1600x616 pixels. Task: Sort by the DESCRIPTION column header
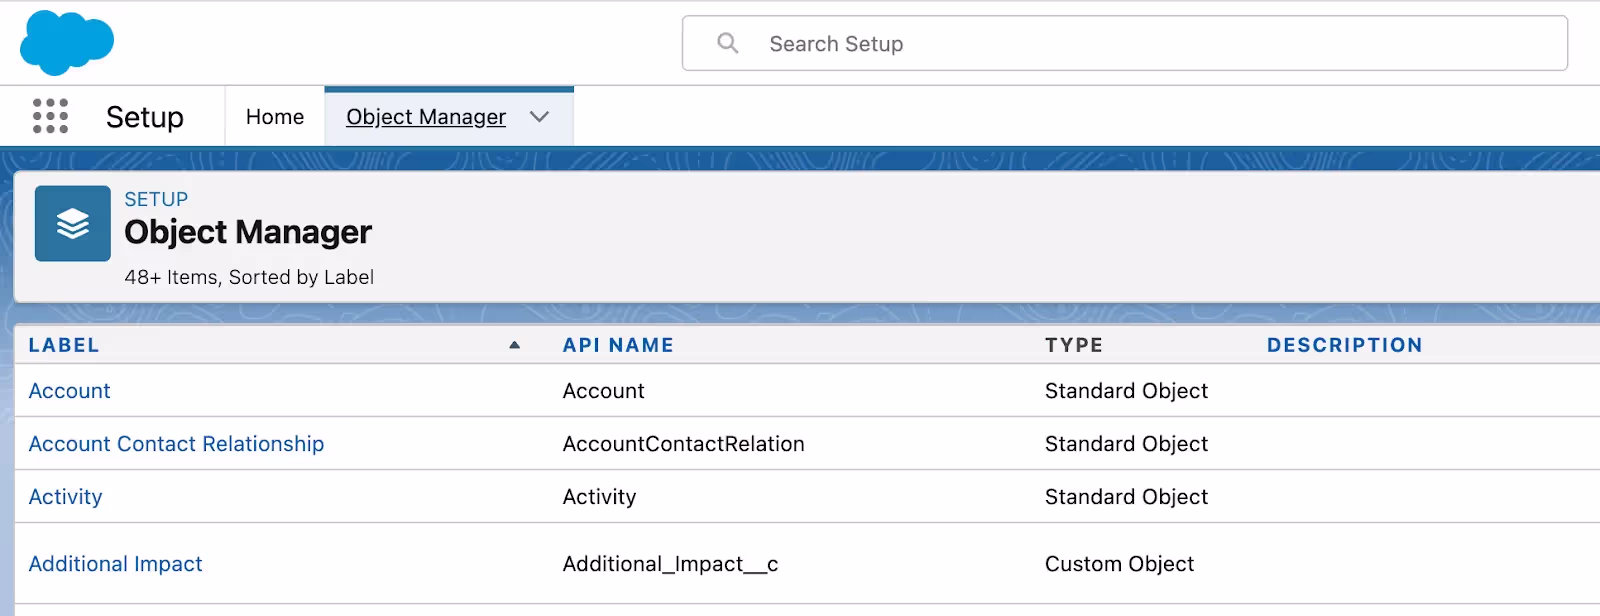(x=1344, y=345)
